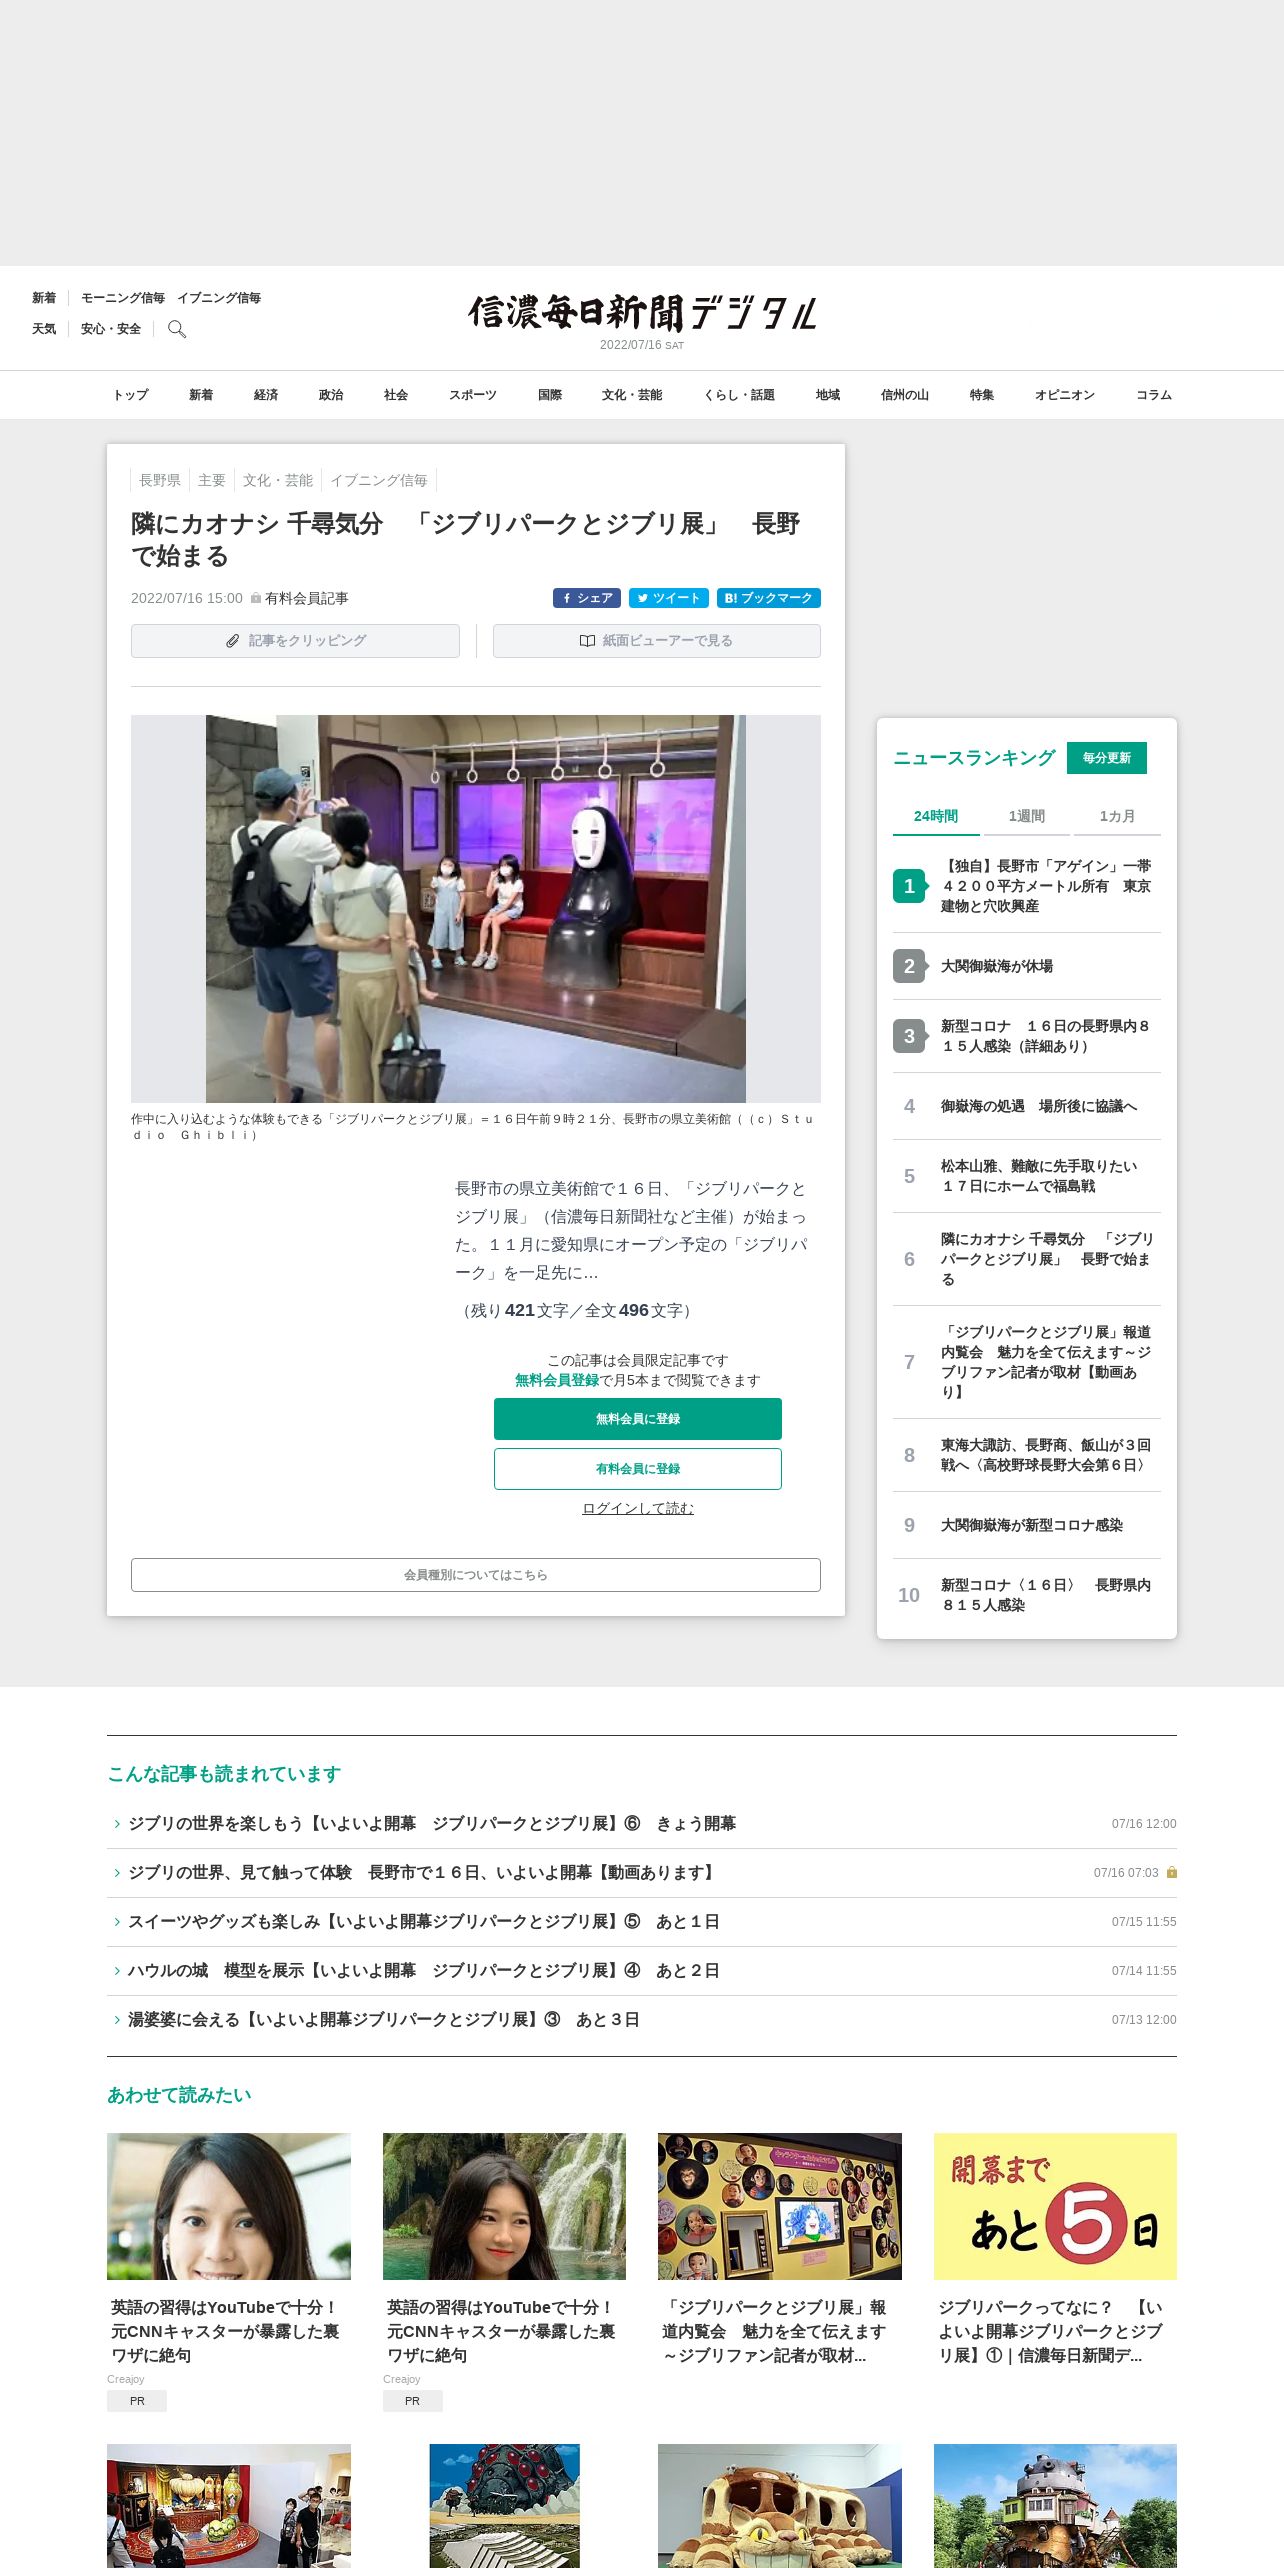1284x2568 pixels.
Task: Click 無料会員登録 inline text link
Action: 557,1380
